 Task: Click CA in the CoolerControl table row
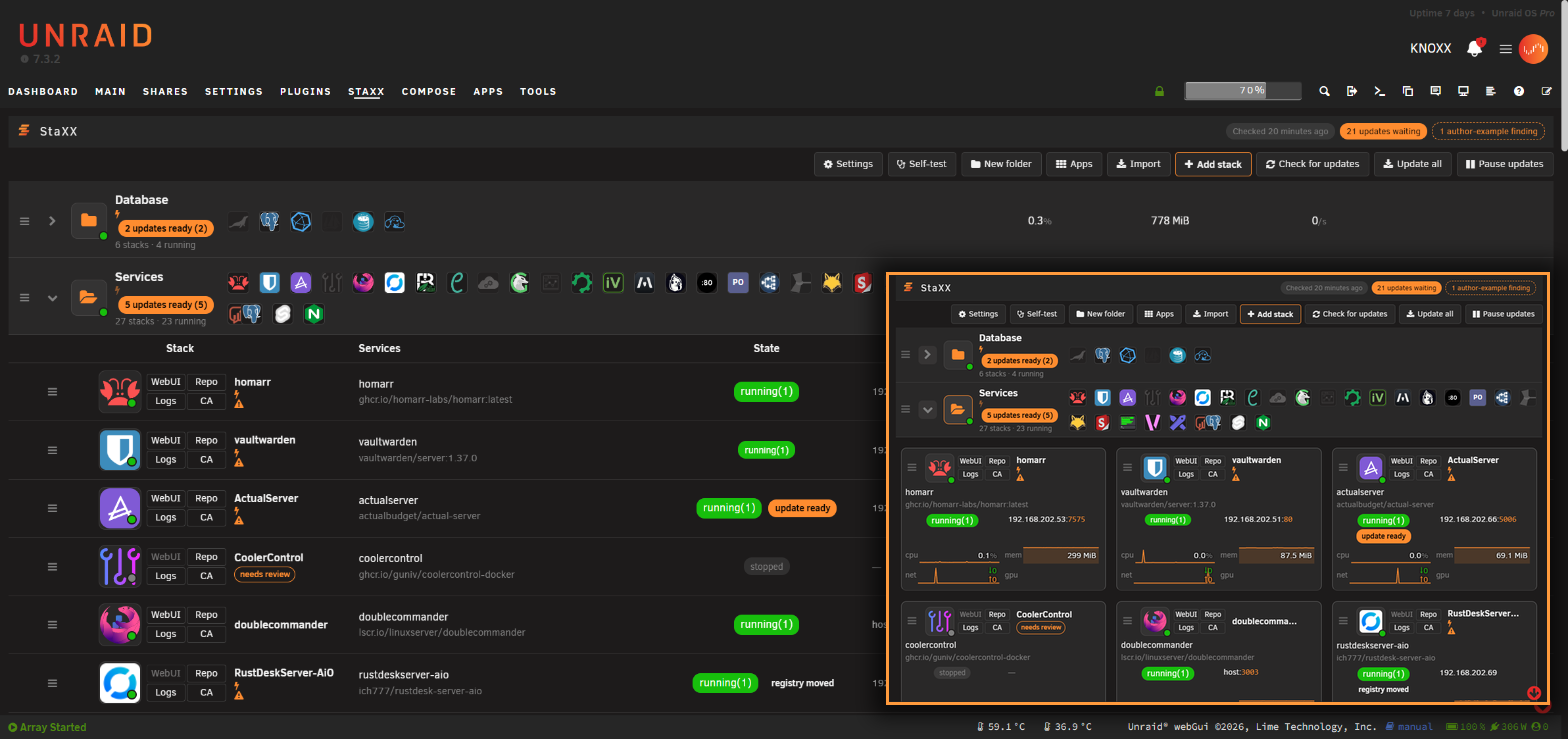(206, 576)
